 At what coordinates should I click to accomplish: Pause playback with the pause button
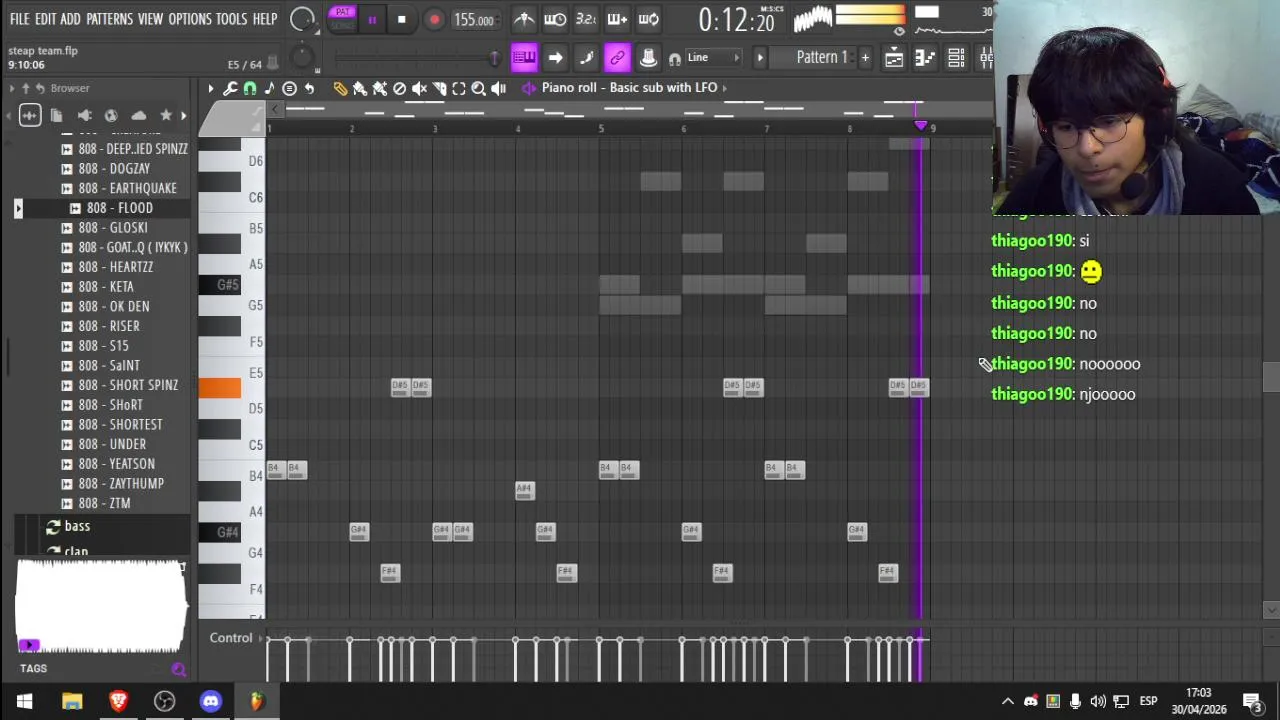[372, 20]
